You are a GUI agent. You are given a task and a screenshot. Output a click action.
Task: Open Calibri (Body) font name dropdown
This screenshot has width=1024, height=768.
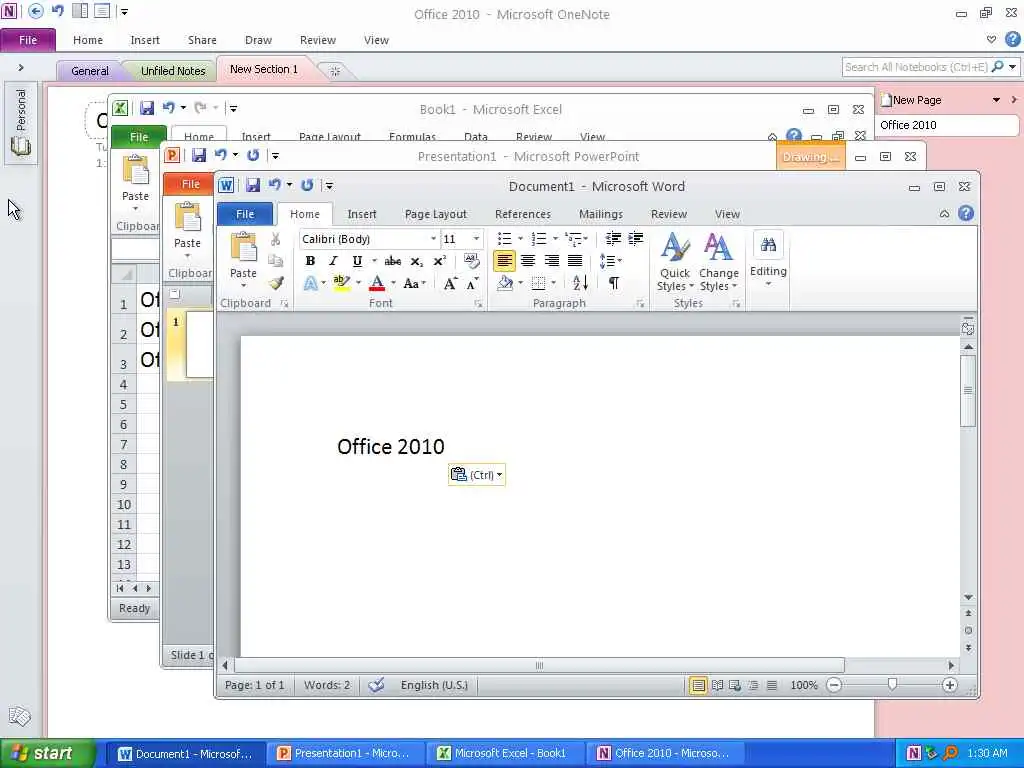click(434, 239)
